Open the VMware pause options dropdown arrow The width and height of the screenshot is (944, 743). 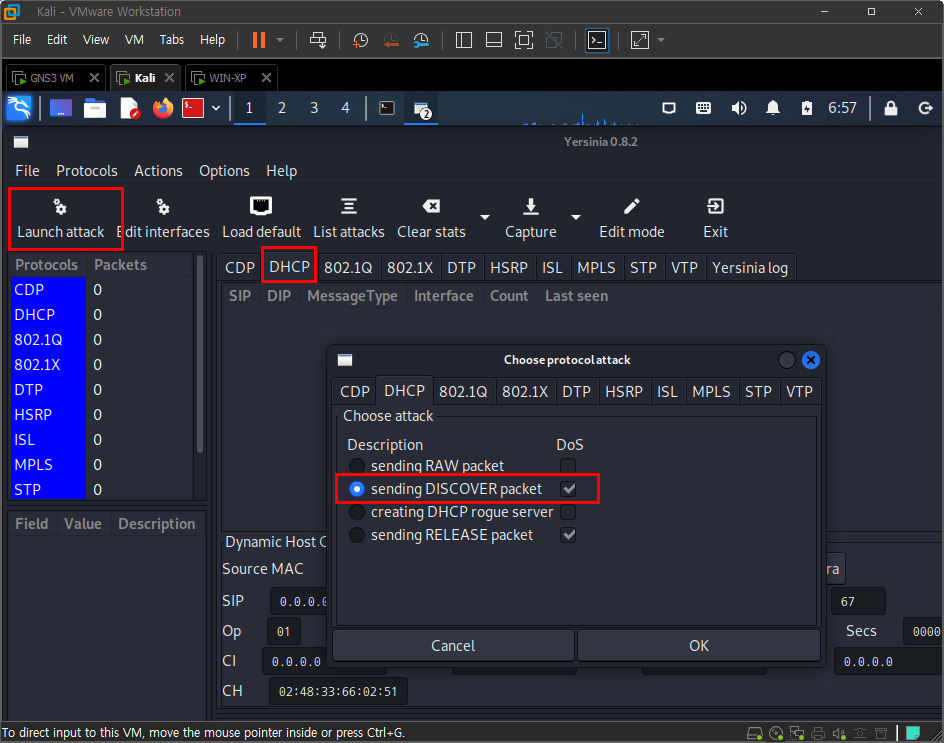[280, 40]
